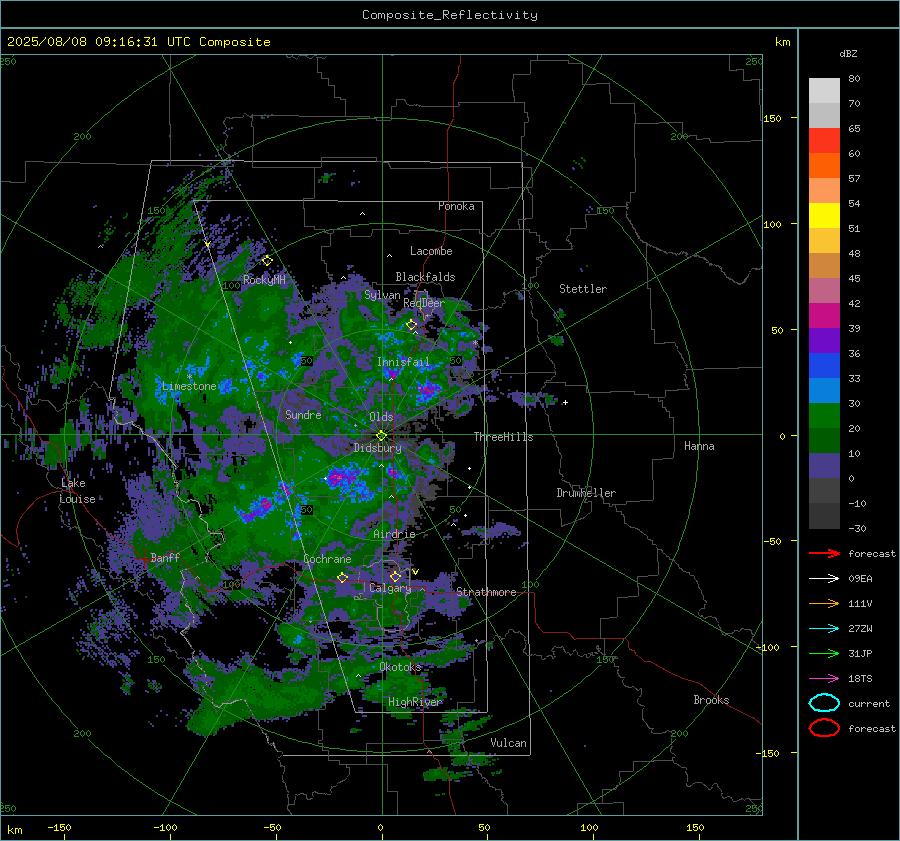Click the ThreeHills label
This screenshot has height=841, width=900.
click(503, 437)
